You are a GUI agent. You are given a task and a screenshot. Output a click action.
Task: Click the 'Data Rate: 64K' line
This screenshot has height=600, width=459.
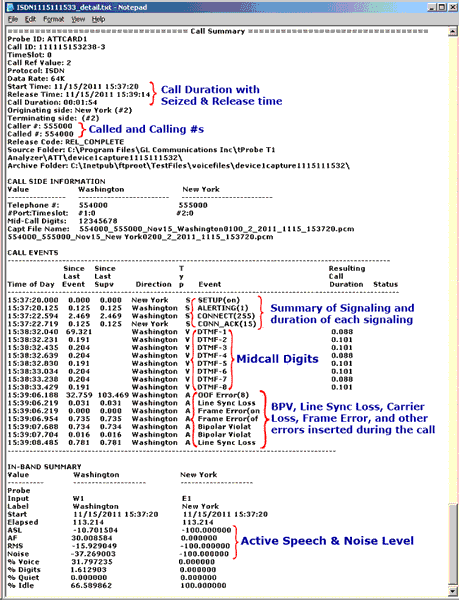[36, 79]
